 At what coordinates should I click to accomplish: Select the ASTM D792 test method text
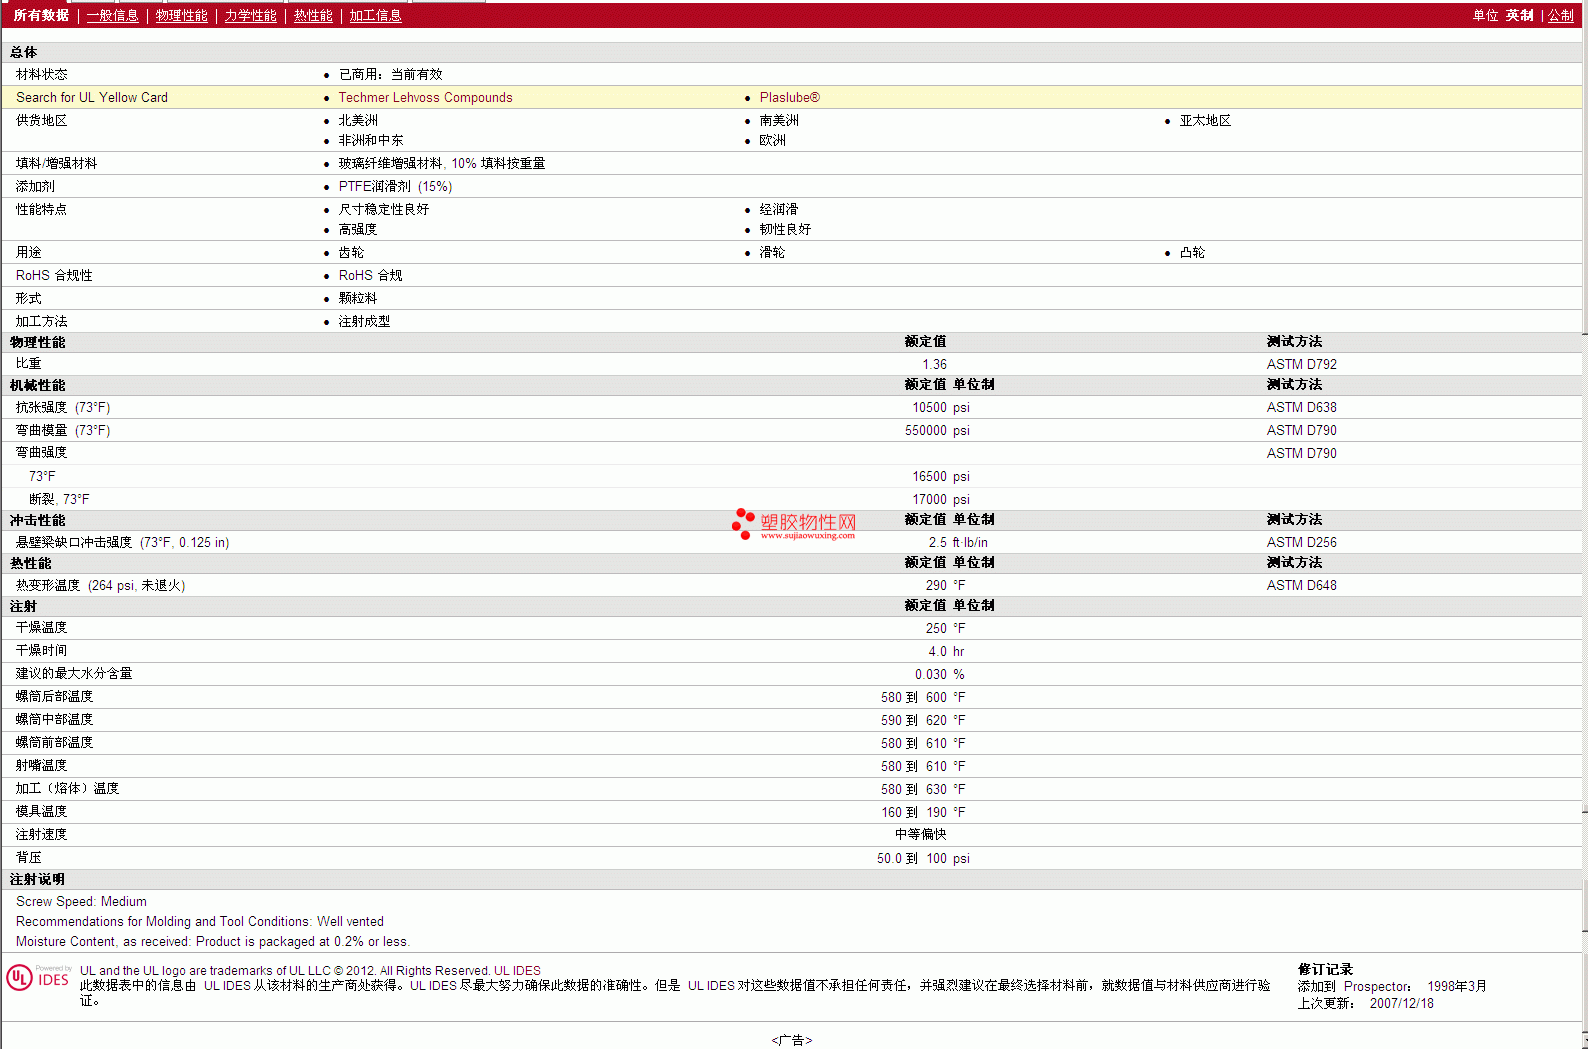tap(1301, 365)
